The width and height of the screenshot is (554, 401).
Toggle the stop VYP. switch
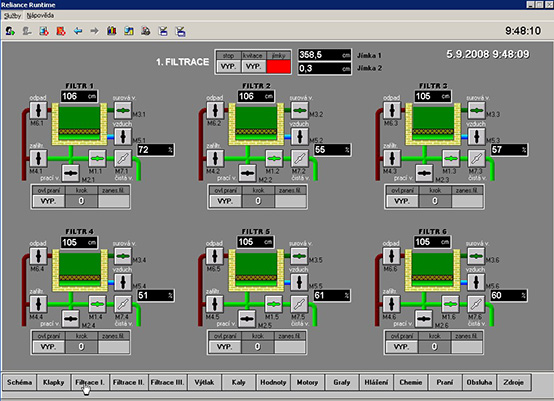click(228, 66)
